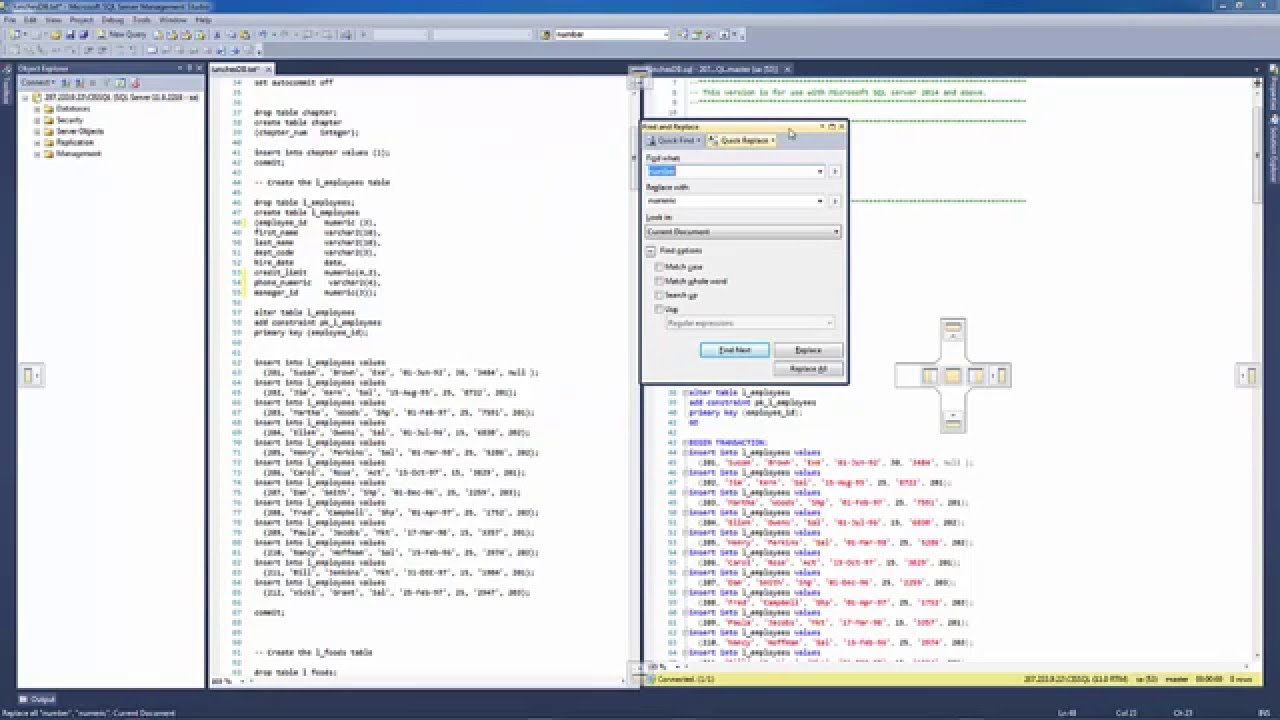1280x720 pixels.
Task: Click the Replace button
Action: click(x=808, y=350)
